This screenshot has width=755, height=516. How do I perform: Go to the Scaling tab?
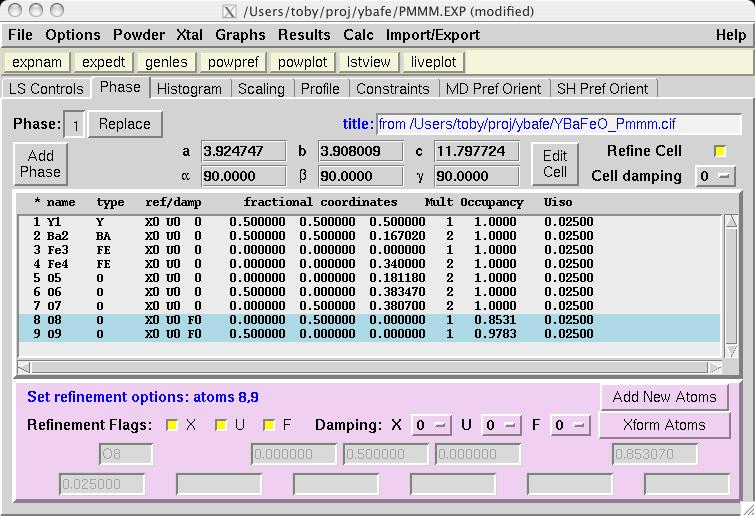[261, 89]
